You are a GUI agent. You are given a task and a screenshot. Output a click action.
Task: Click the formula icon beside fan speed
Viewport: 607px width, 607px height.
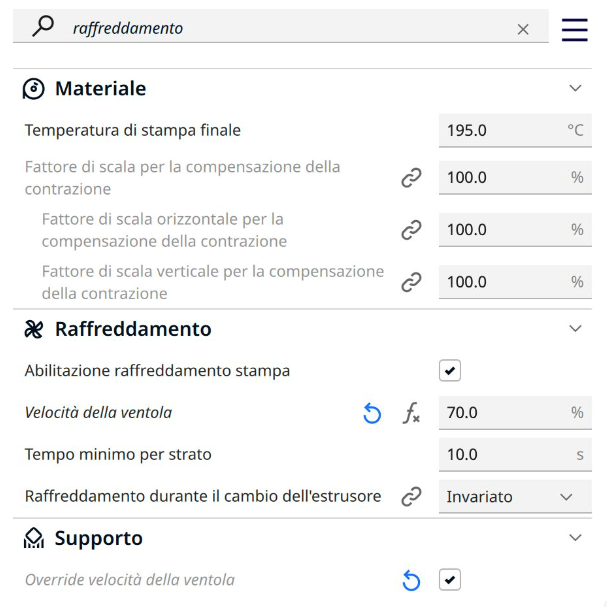pyautogui.click(x=411, y=413)
